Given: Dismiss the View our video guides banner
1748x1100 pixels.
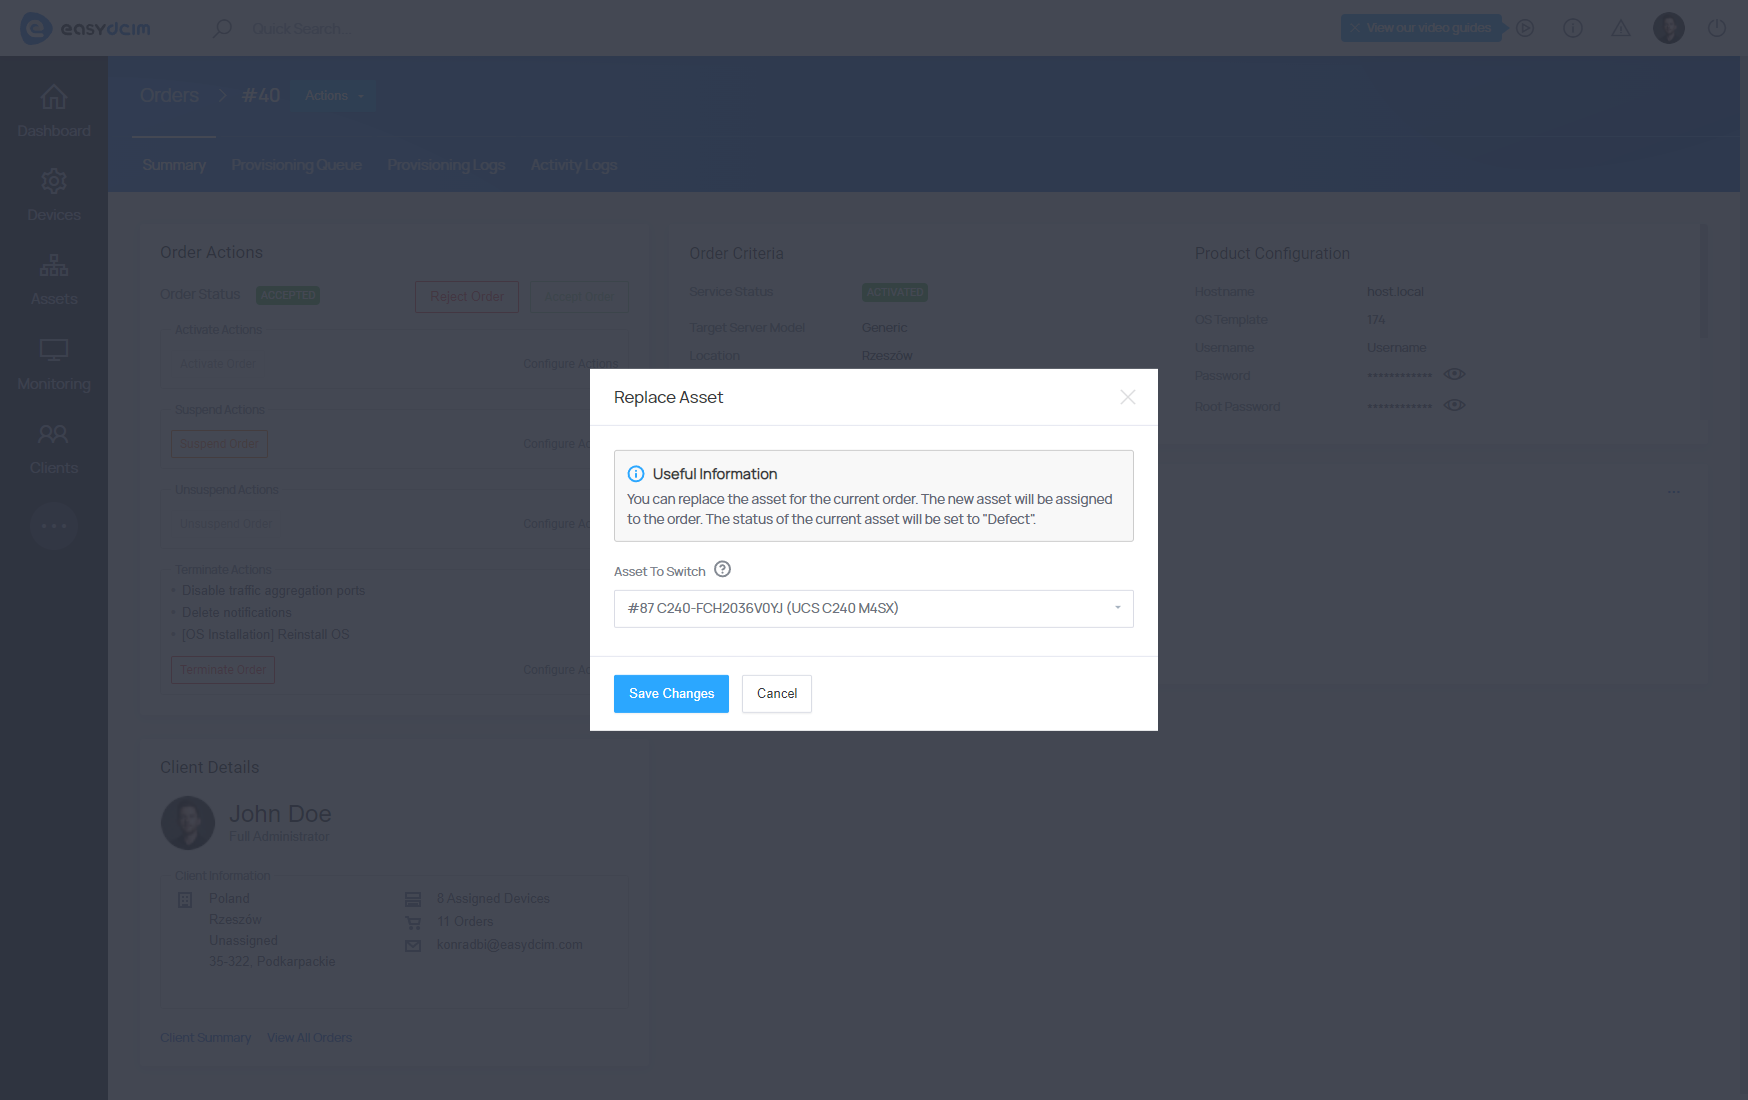Looking at the screenshot, I should pyautogui.click(x=1355, y=28).
